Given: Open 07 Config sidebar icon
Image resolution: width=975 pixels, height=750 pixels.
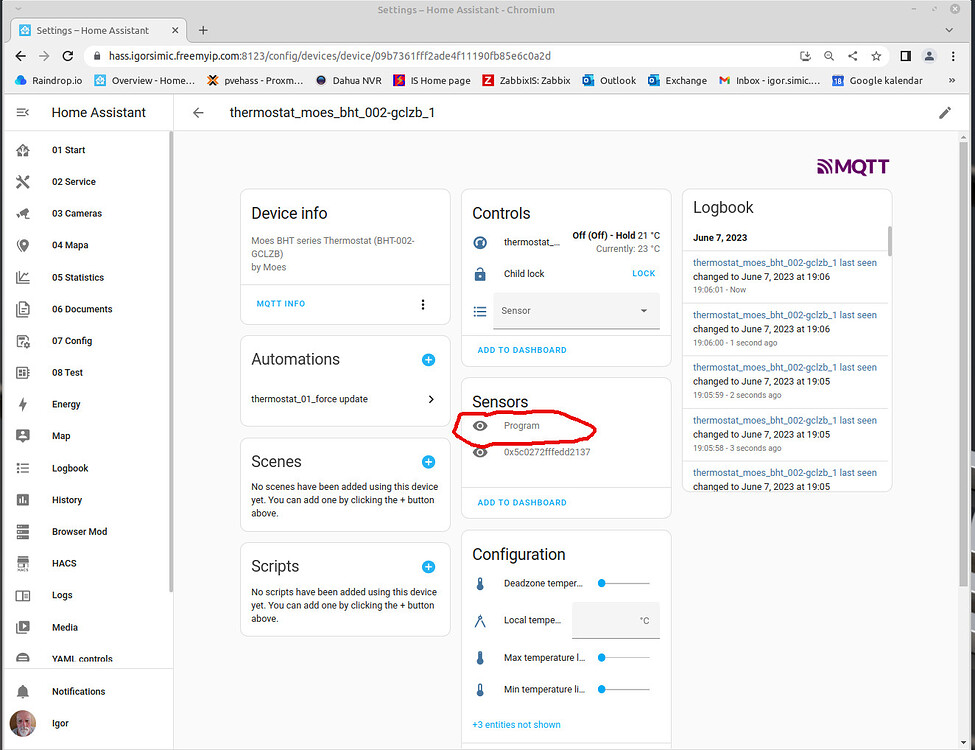Looking at the screenshot, I should coord(23,341).
